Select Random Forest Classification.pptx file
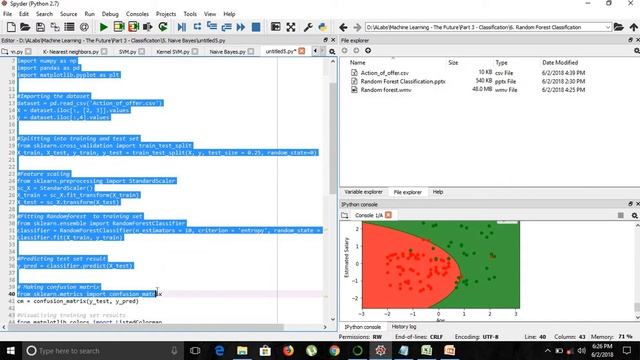The width and height of the screenshot is (640, 360). pyautogui.click(x=403, y=81)
